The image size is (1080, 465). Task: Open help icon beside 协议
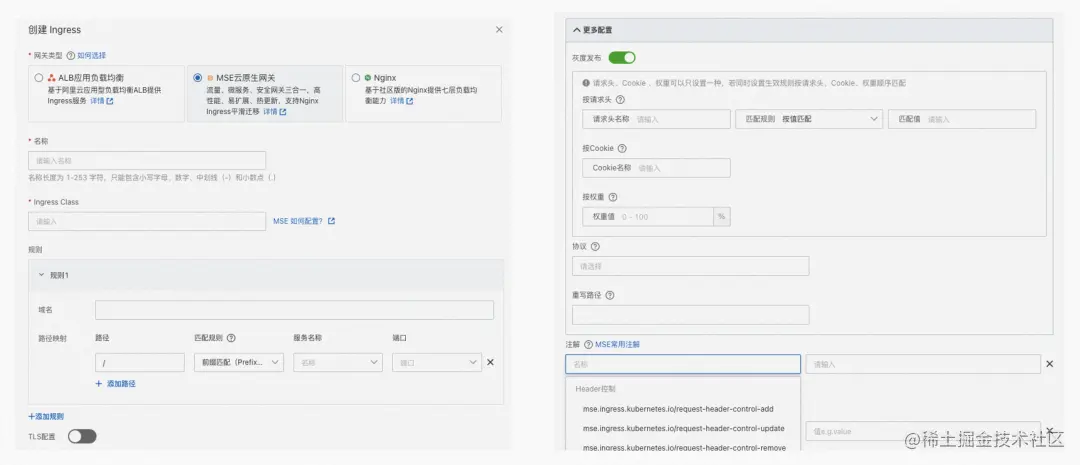point(596,246)
